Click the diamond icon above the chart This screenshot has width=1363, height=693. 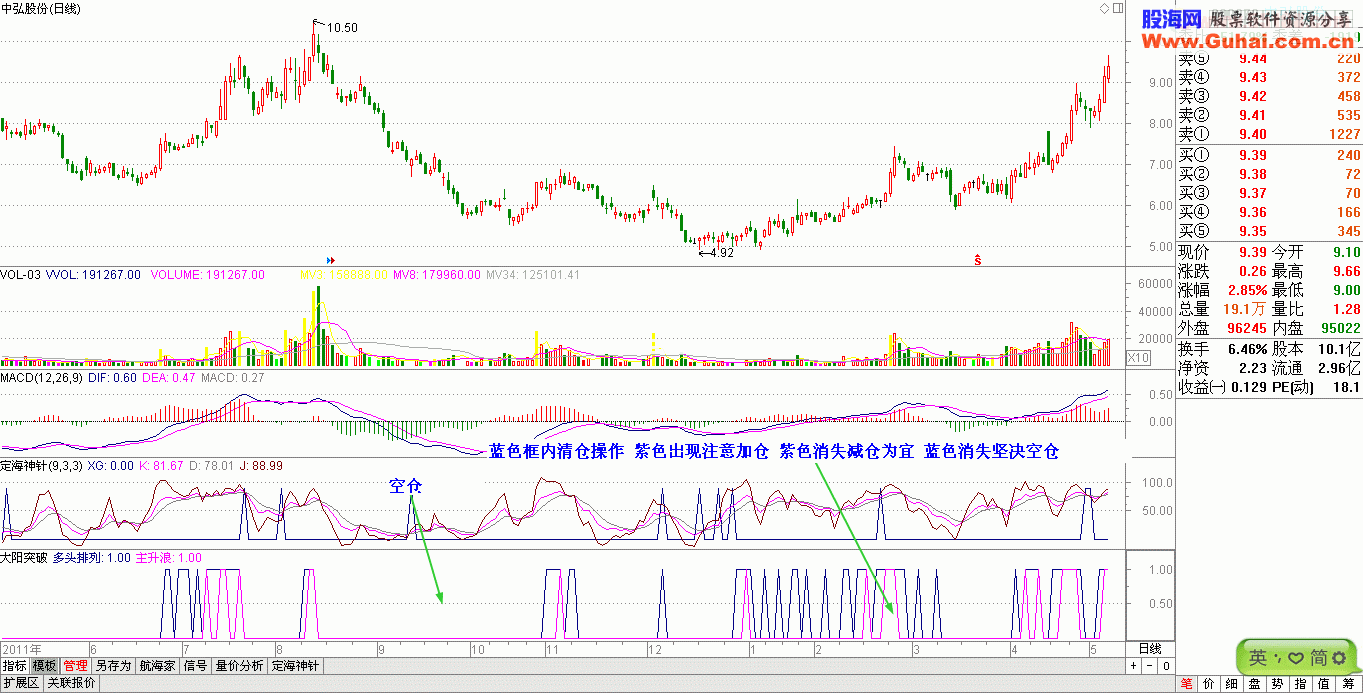pos(1104,8)
